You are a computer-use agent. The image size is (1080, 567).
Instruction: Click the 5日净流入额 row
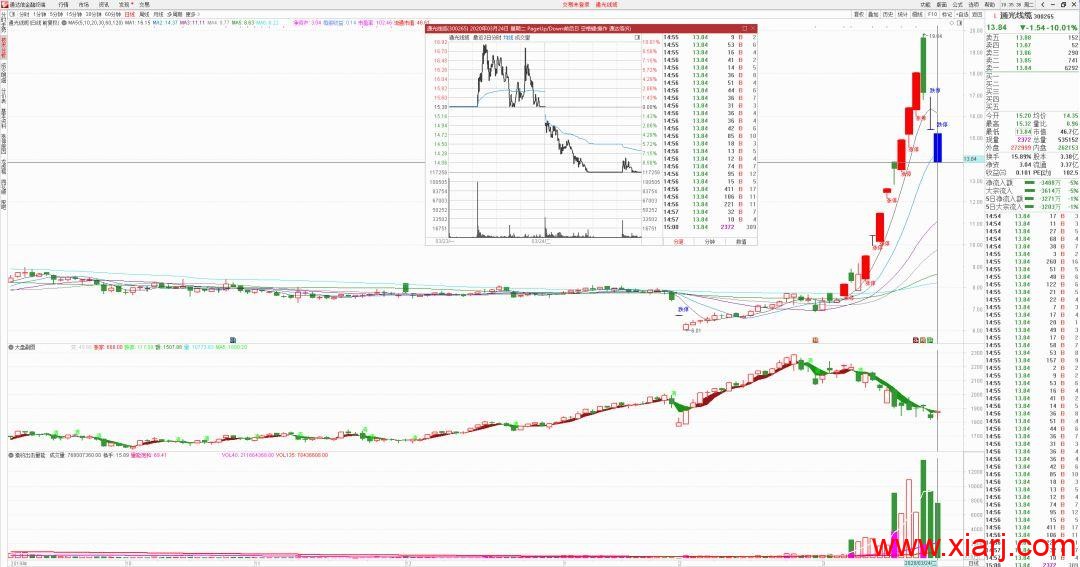pos(1032,198)
